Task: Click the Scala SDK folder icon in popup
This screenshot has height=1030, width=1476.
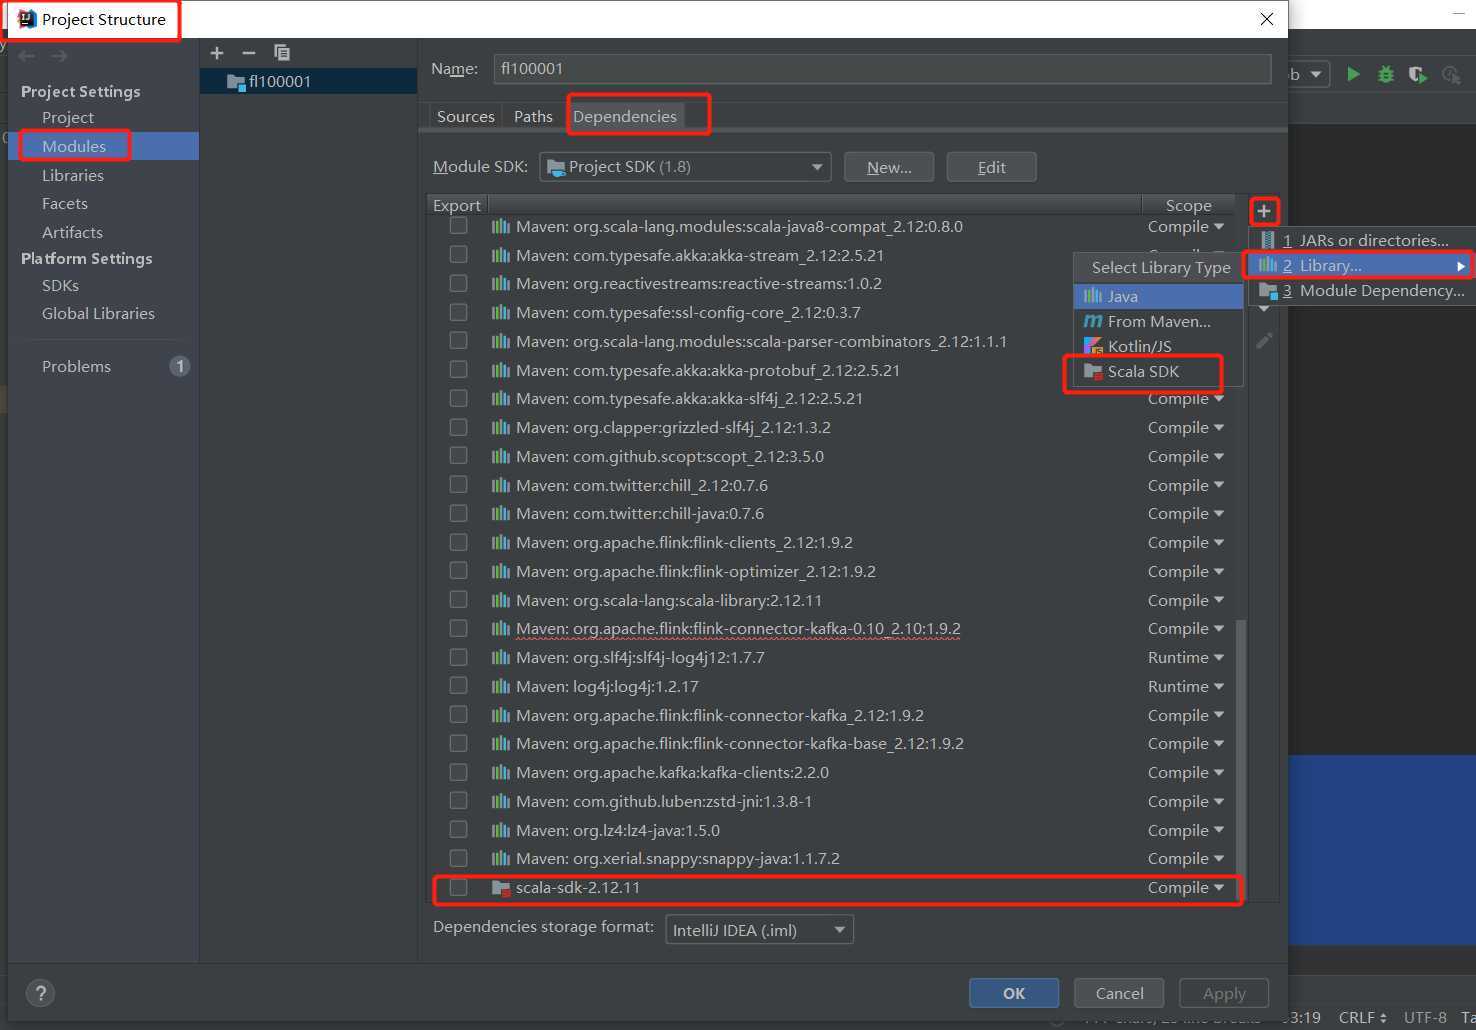Action: pos(1093,371)
